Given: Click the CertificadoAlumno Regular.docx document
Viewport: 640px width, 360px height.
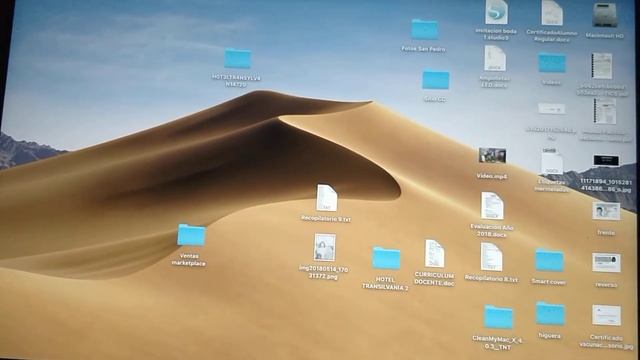Looking at the screenshot, I should tap(552, 13).
